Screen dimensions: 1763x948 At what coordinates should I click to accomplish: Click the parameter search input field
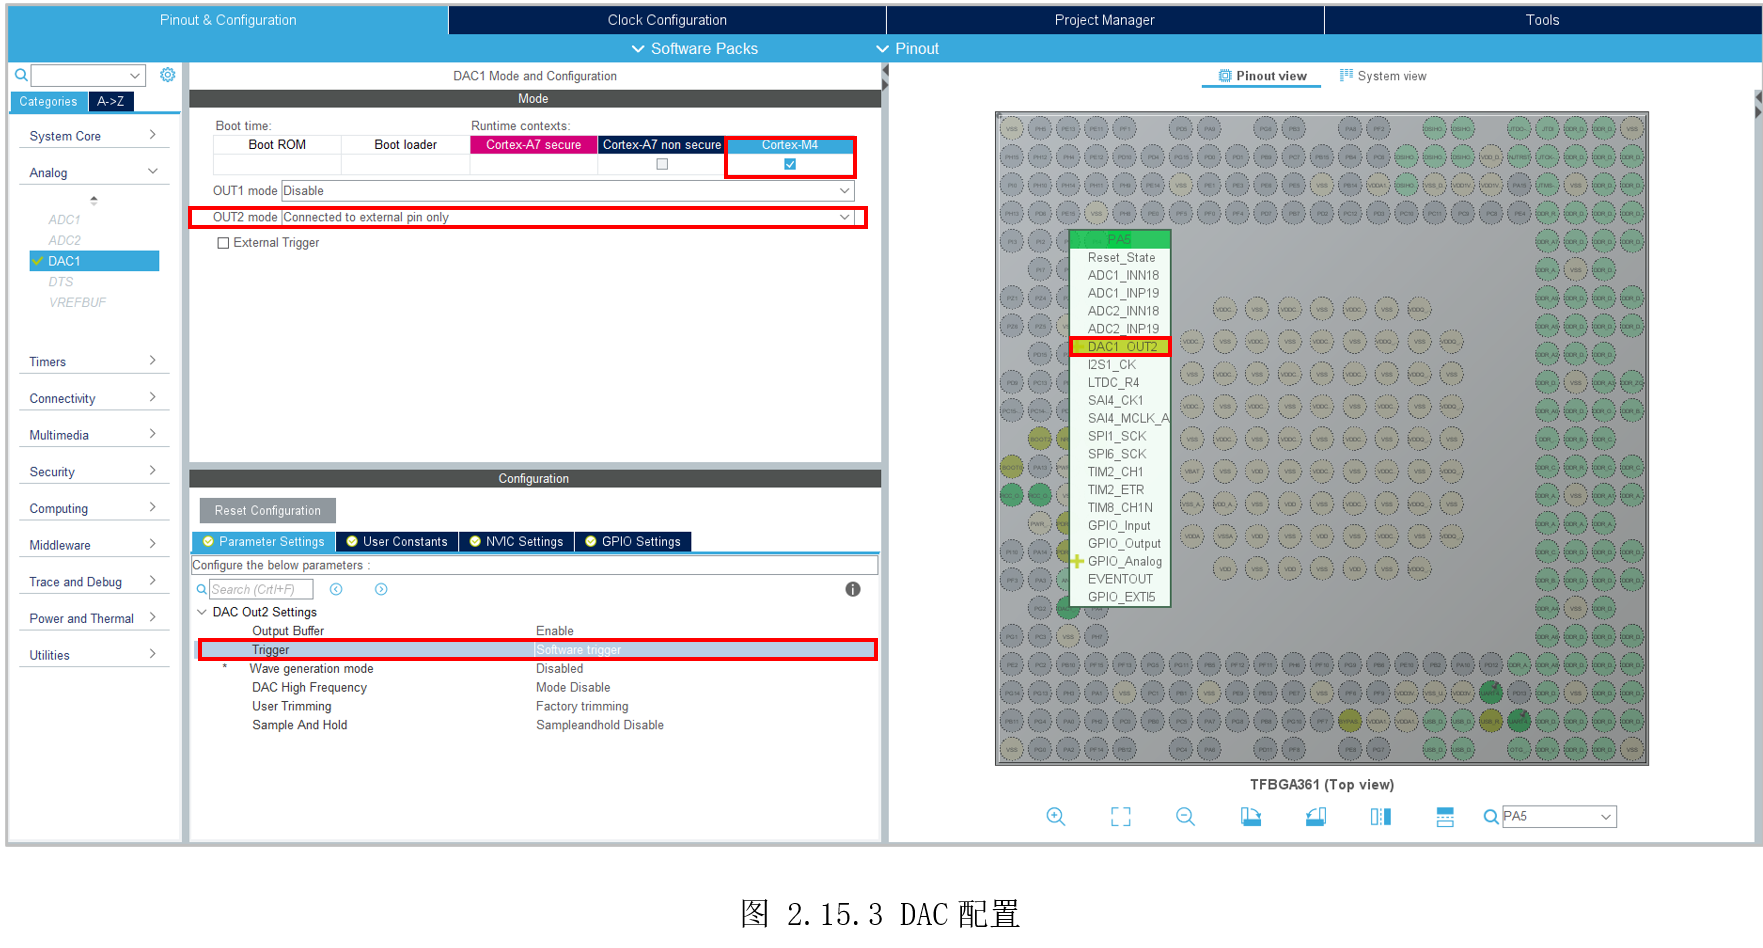point(260,590)
